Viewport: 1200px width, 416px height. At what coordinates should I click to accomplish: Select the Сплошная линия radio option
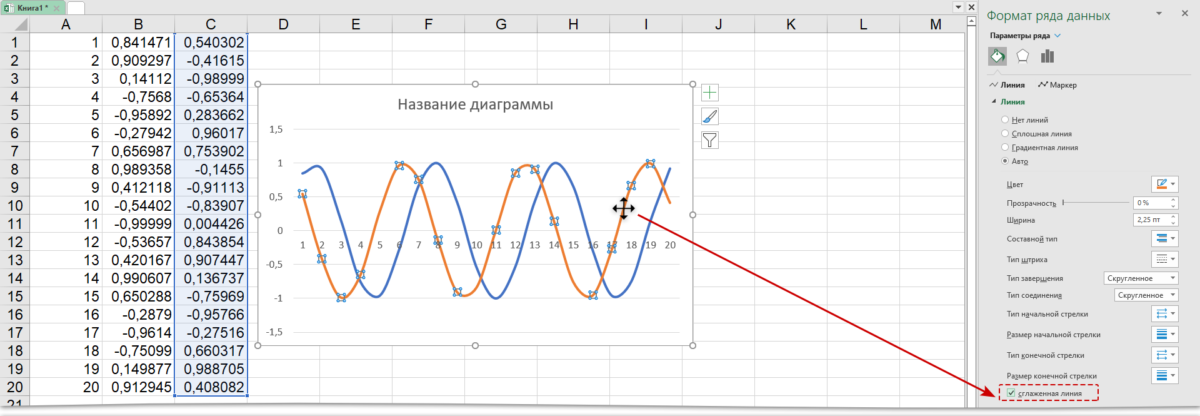tap(1005, 133)
